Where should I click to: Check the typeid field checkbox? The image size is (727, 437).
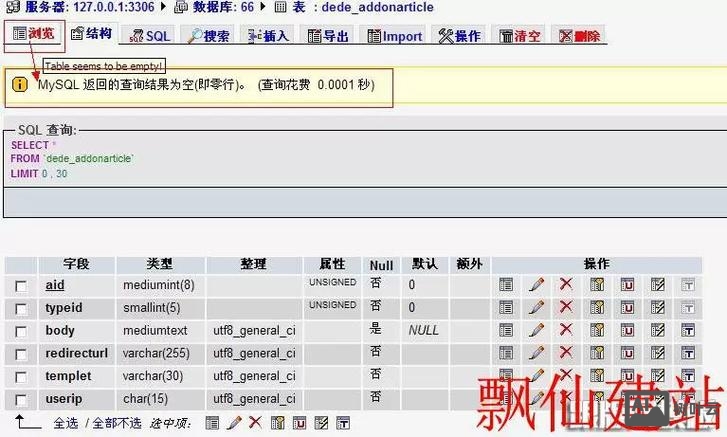click(x=21, y=309)
